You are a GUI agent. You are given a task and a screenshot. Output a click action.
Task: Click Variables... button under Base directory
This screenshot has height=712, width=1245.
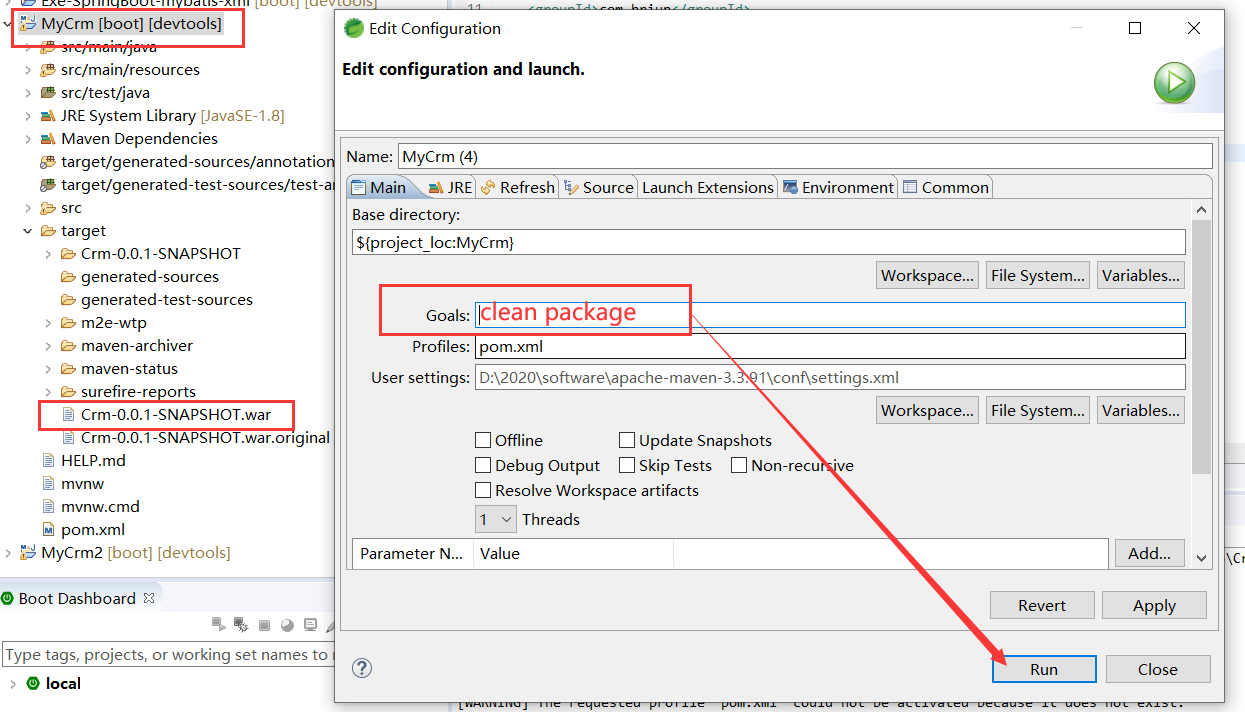[1141, 275]
